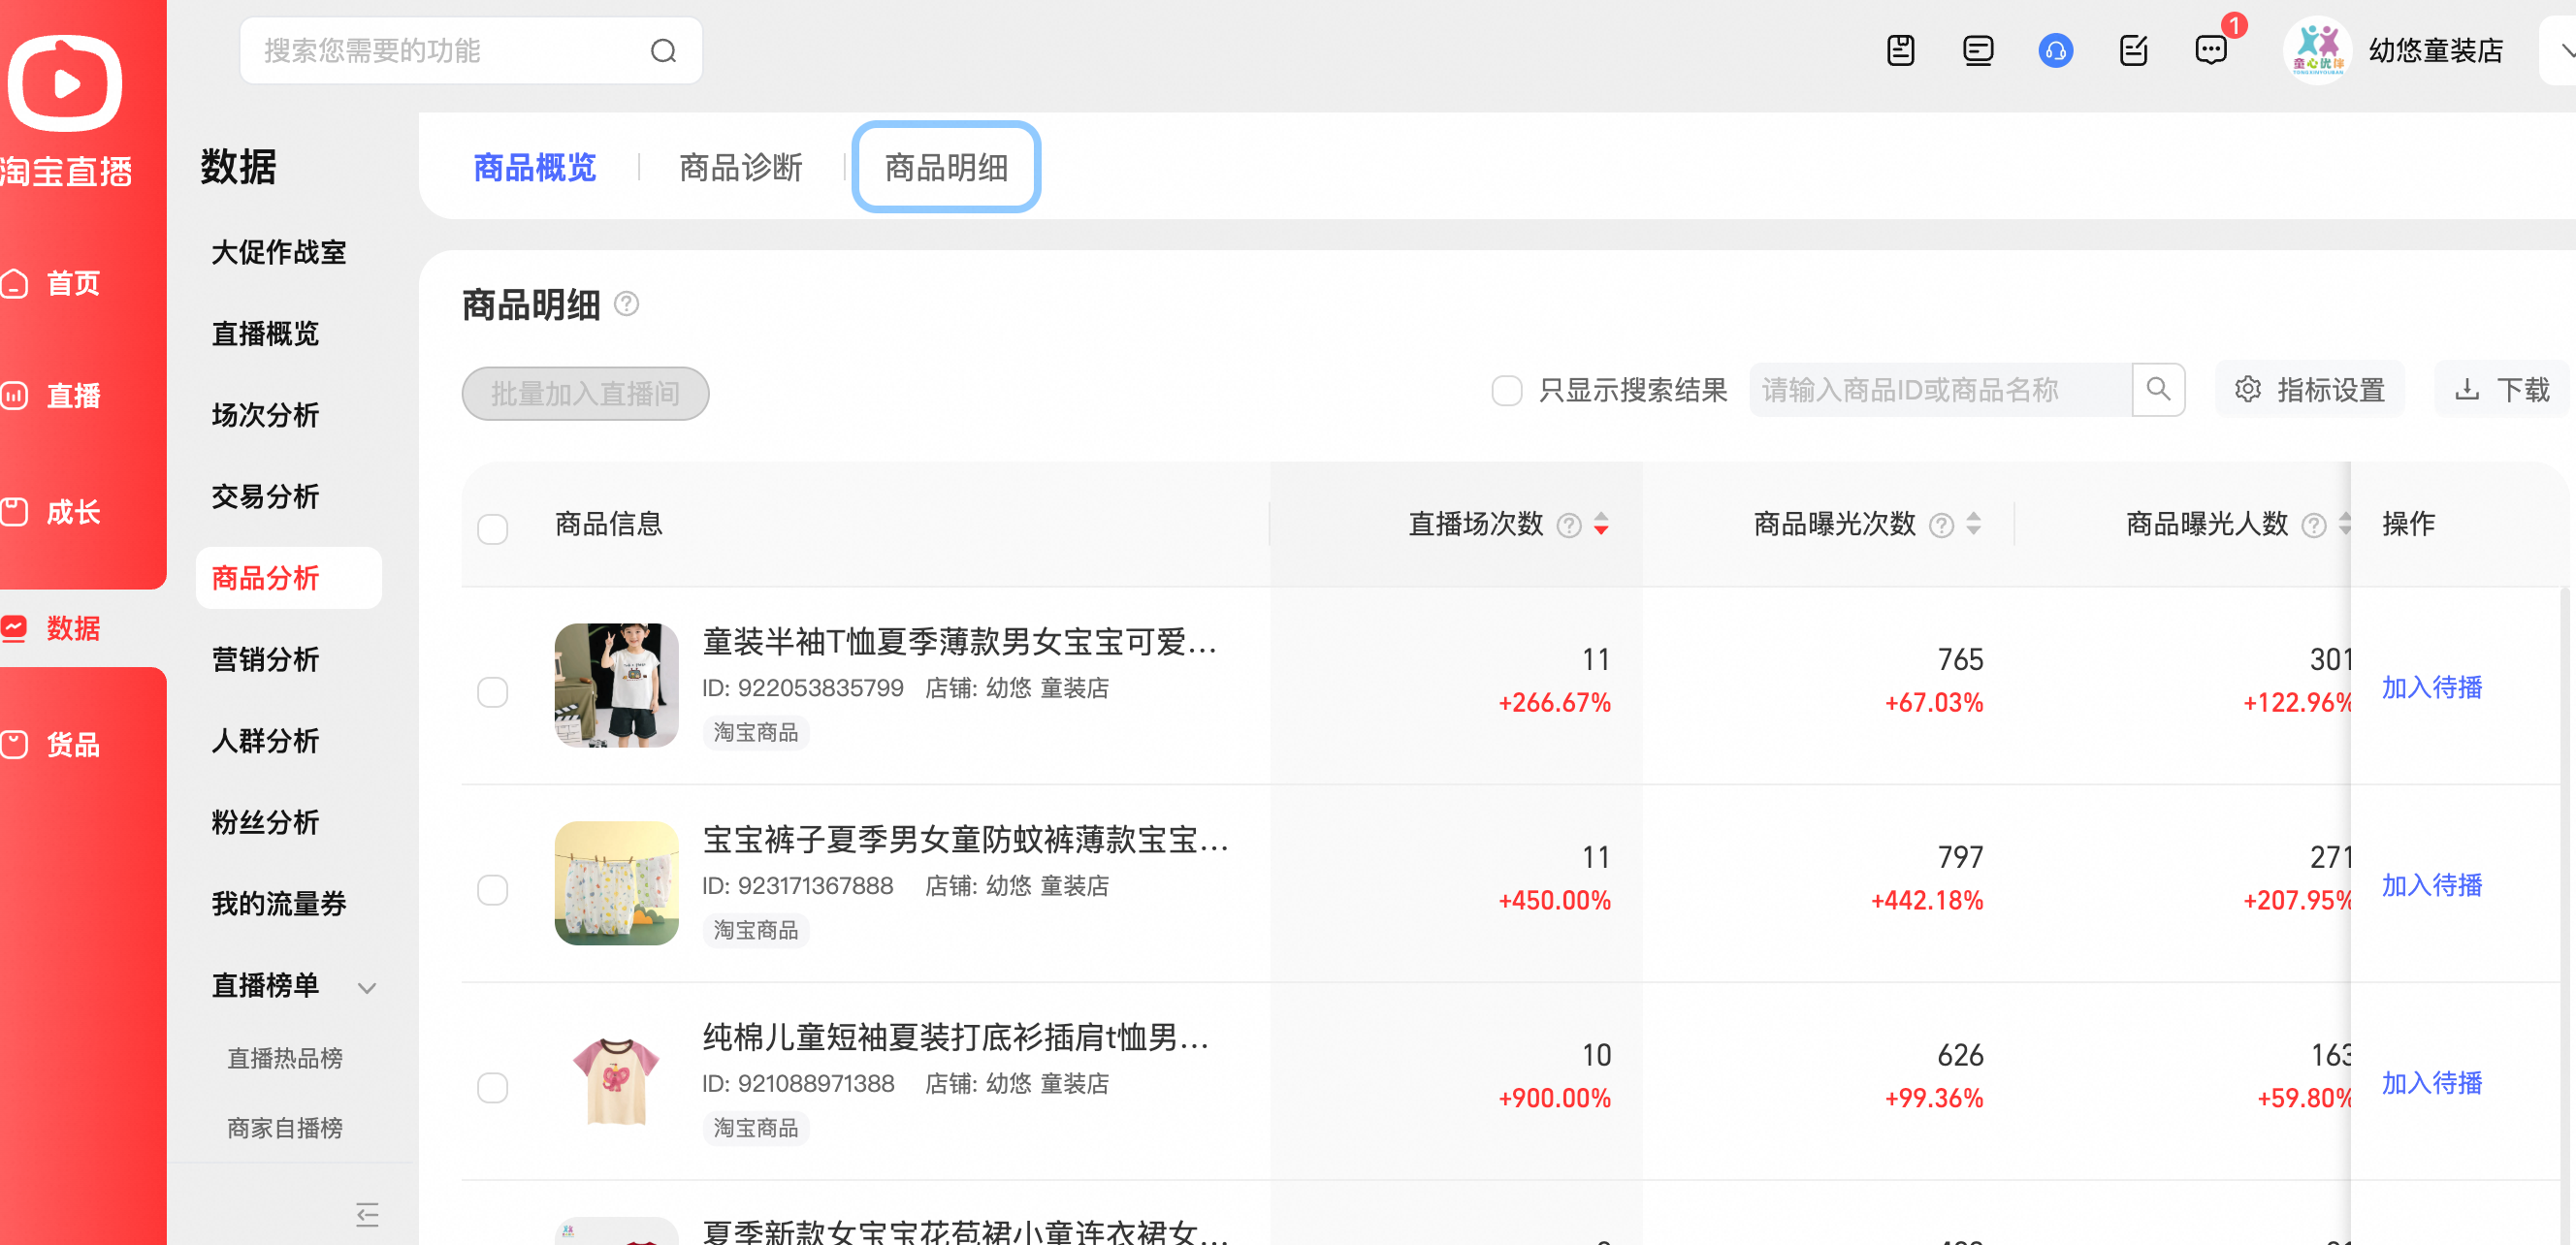
Task: Open the message bubble with notification badge
Action: point(2211,50)
